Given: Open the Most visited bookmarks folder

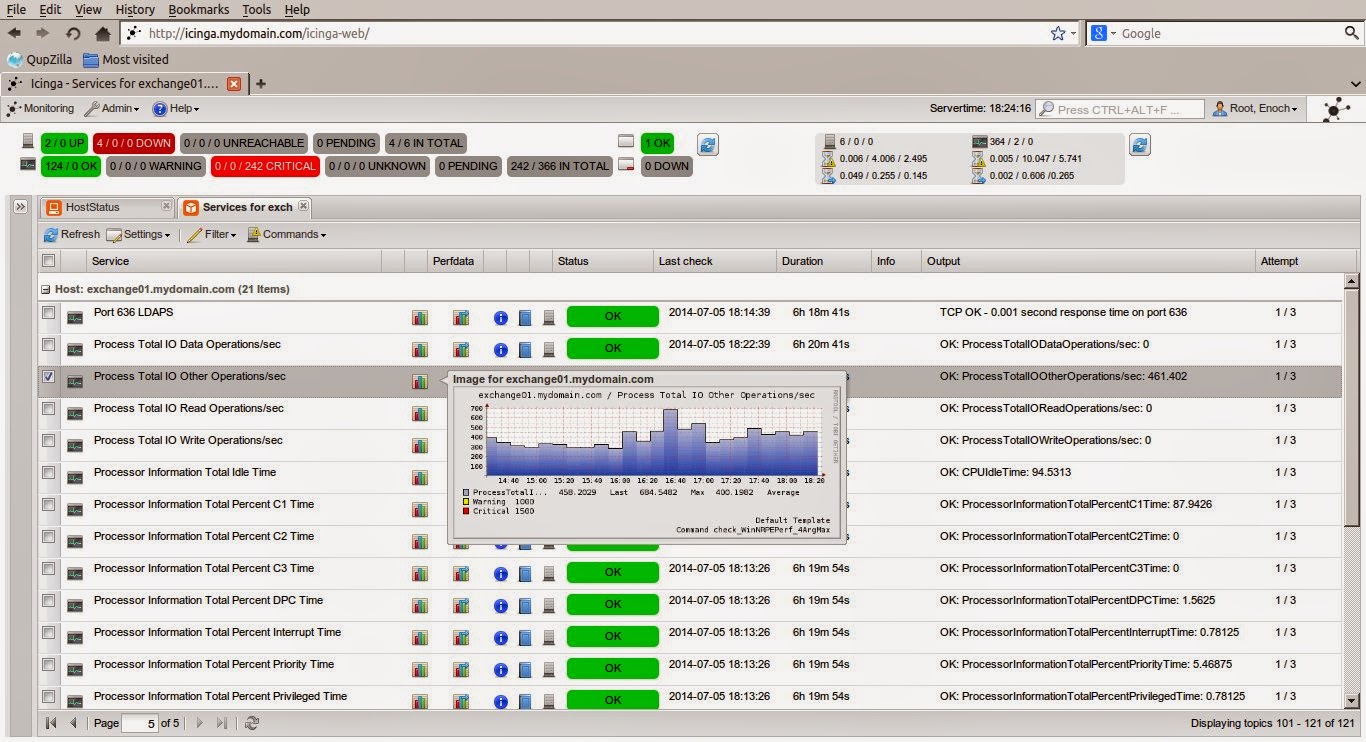Looking at the screenshot, I should (x=126, y=60).
